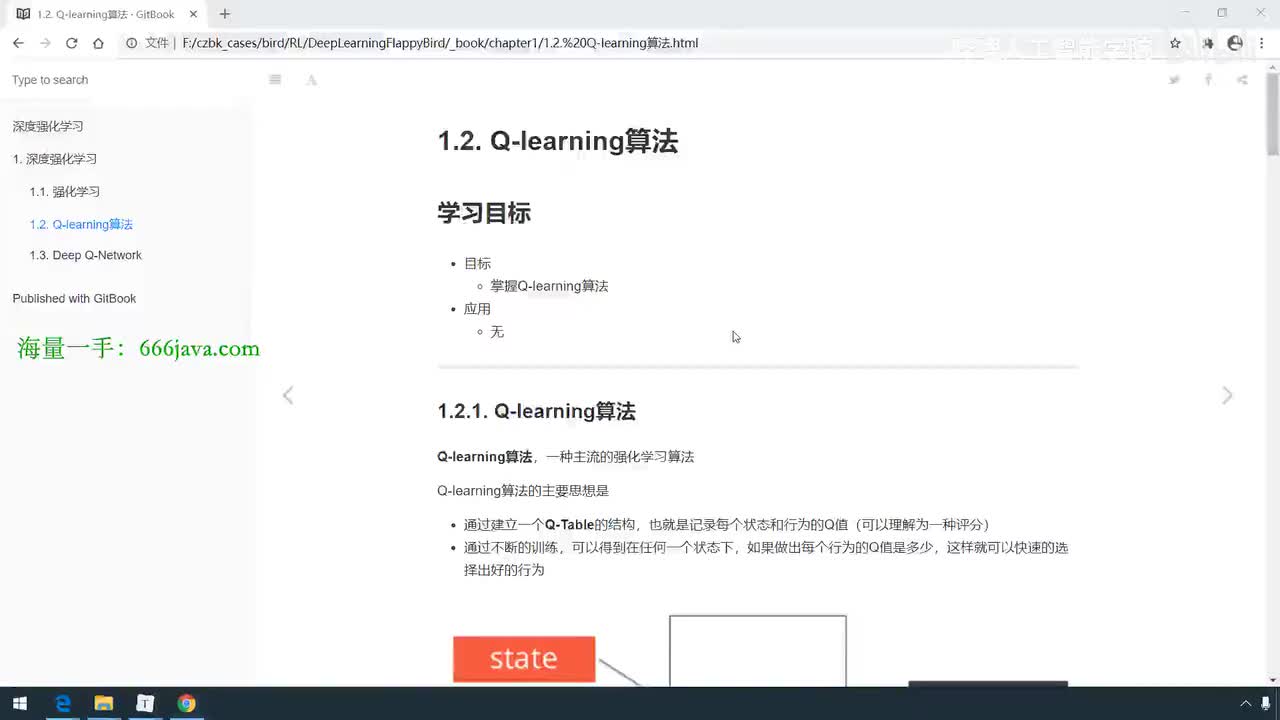Go to next chapter arrow
This screenshot has height=720, width=1280.
(1227, 396)
